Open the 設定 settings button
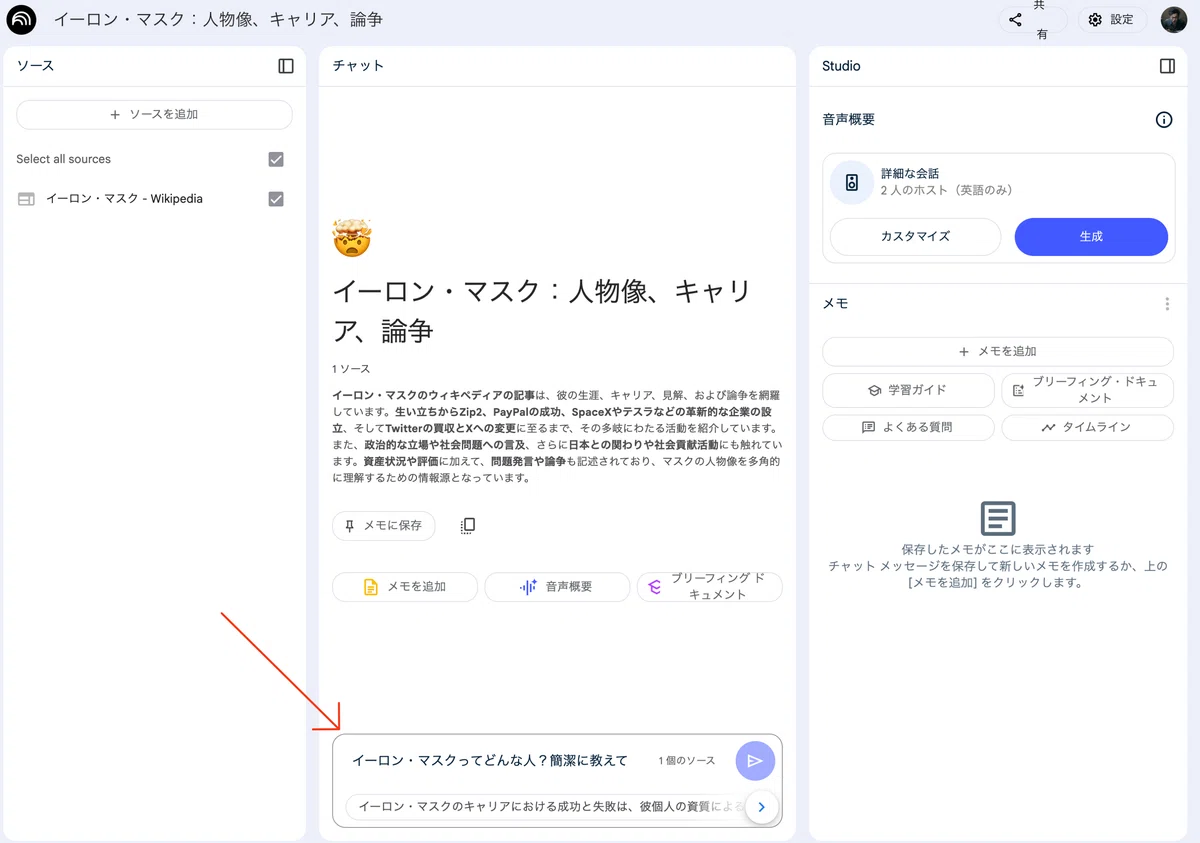The height and width of the screenshot is (843, 1200). pyautogui.click(x=1112, y=20)
